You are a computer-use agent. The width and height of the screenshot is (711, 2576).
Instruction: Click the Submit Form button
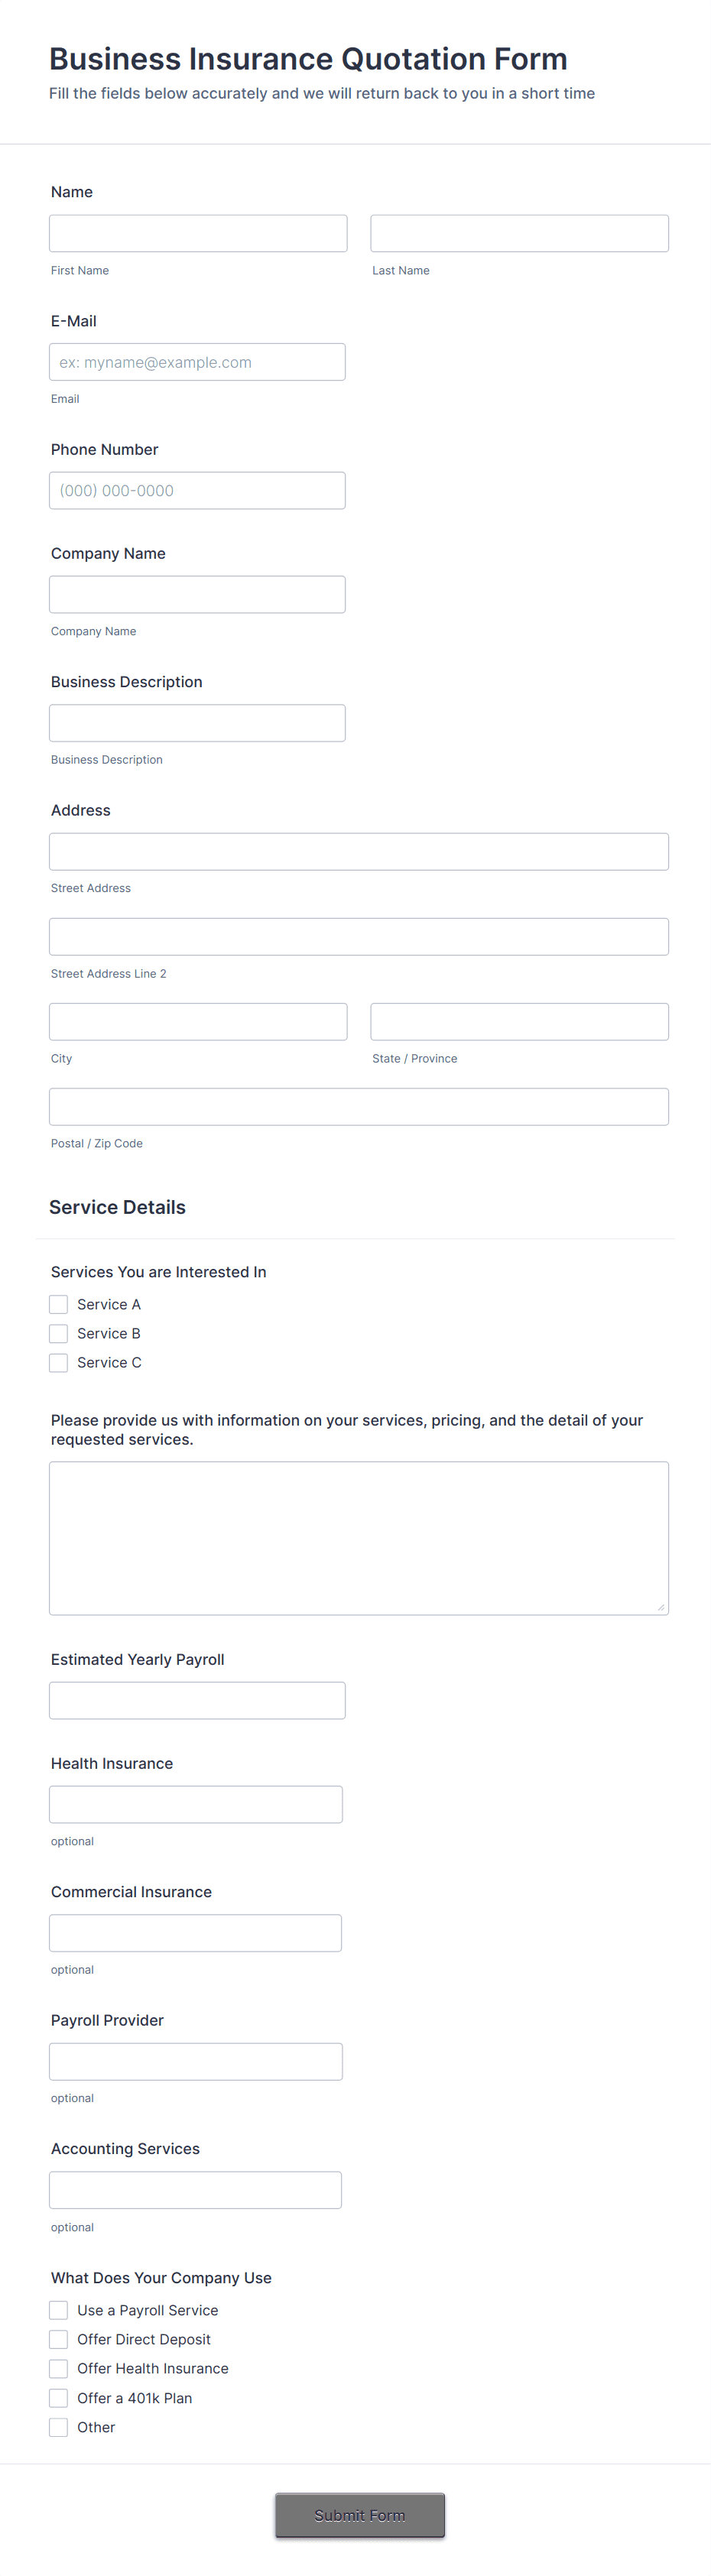click(359, 2515)
